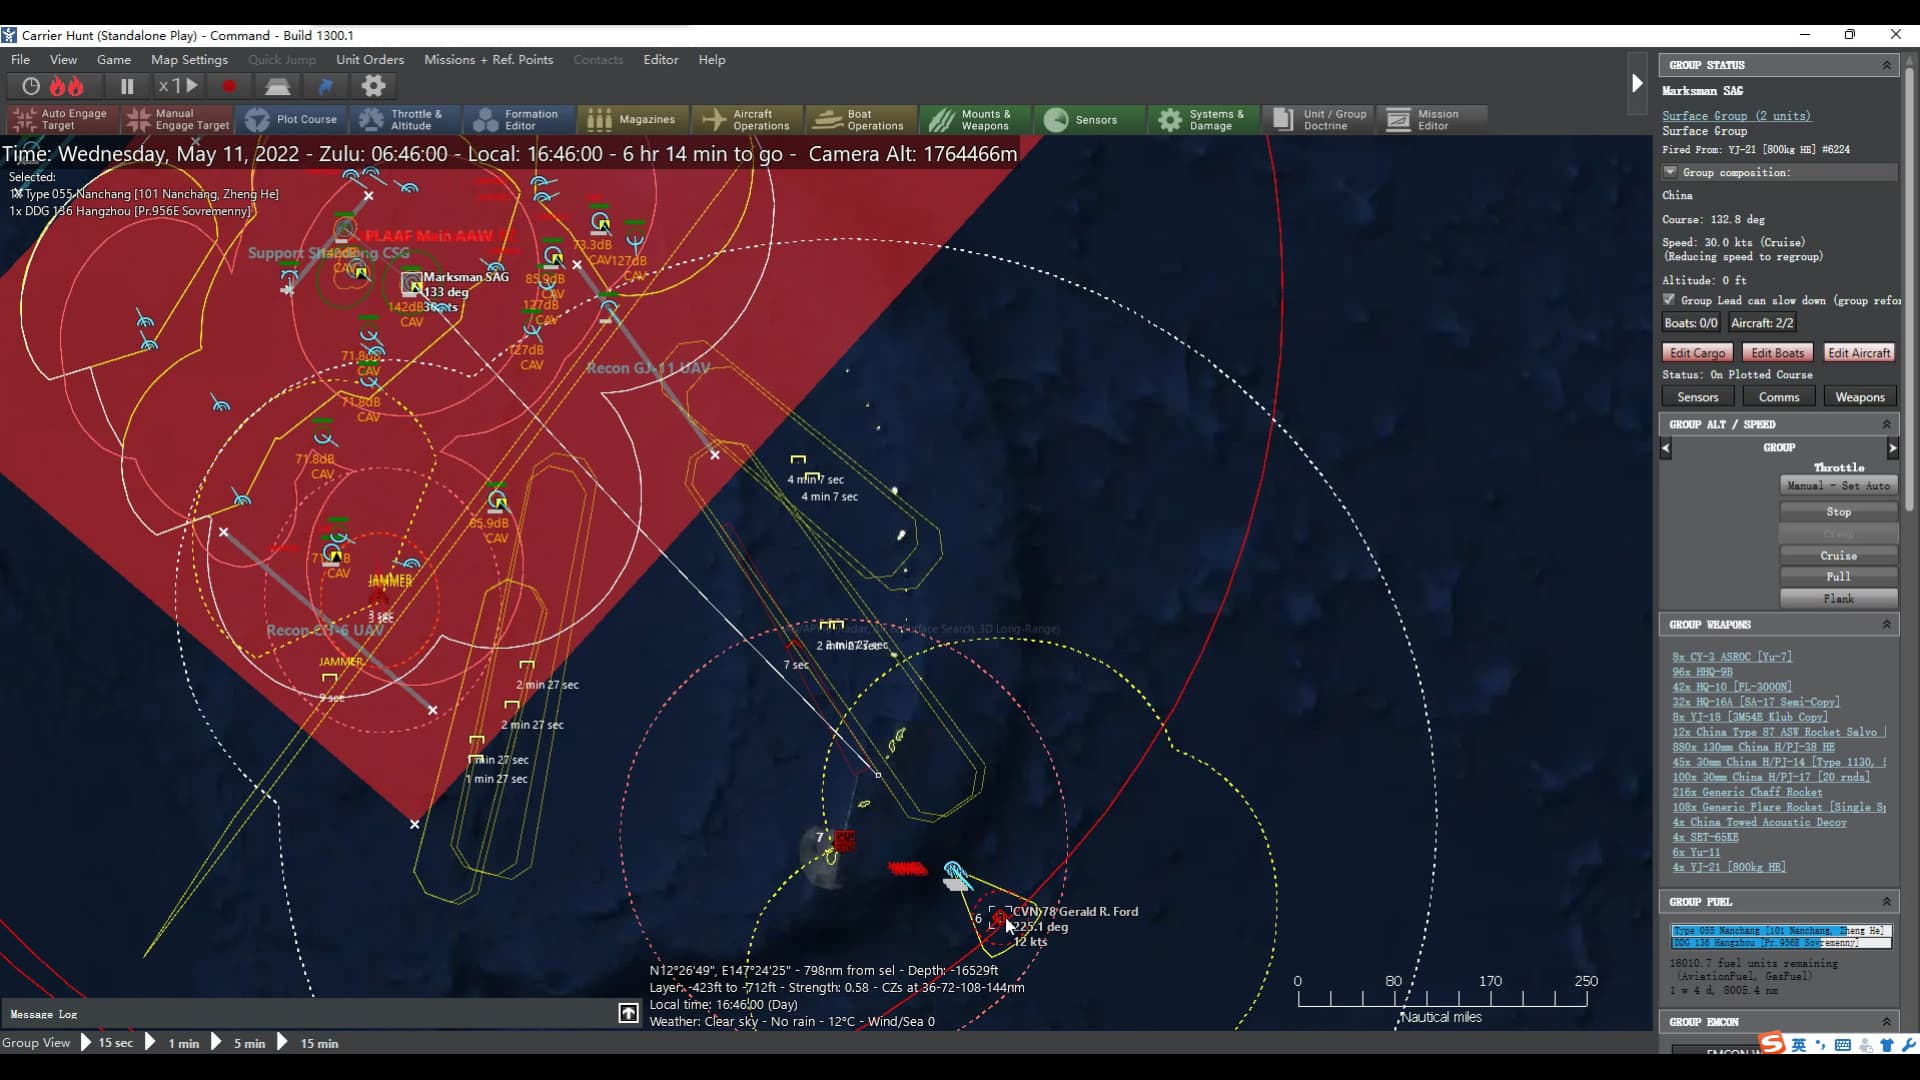This screenshot has width=1920, height=1080.
Task: Click the Aircraft: 2/2 button
Action: [1762, 323]
